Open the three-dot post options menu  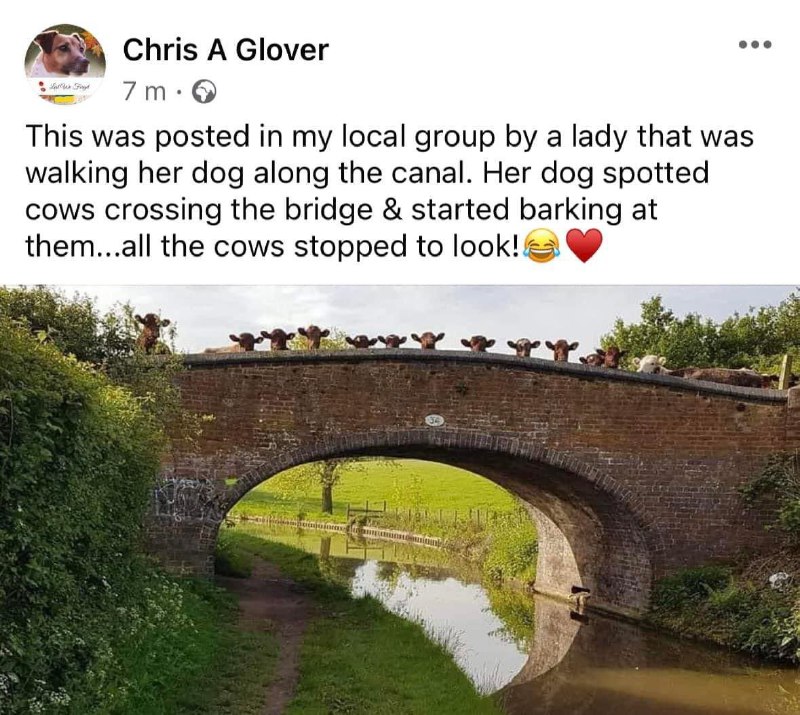click(x=756, y=44)
